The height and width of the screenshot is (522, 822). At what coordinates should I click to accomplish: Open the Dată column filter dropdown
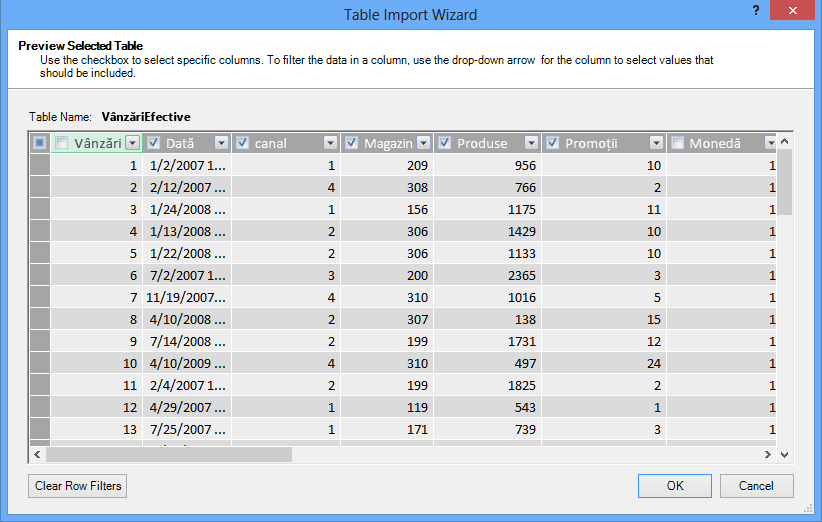pyautogui.click(x=222, y=143)
